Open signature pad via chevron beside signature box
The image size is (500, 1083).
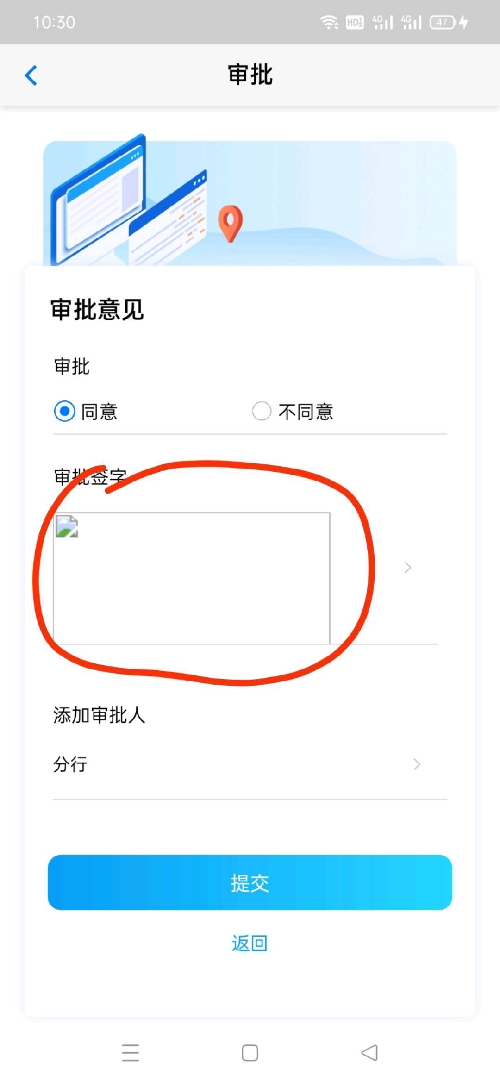pos(408,568)
